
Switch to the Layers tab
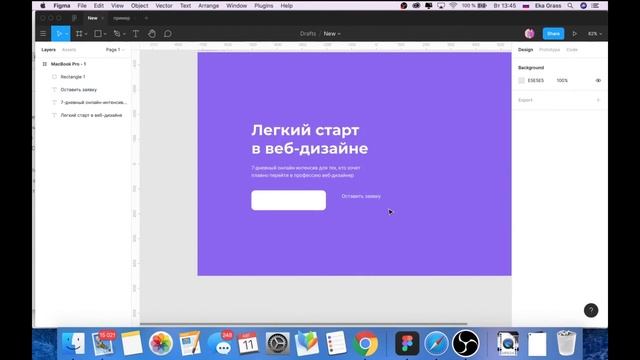point(49,50)
